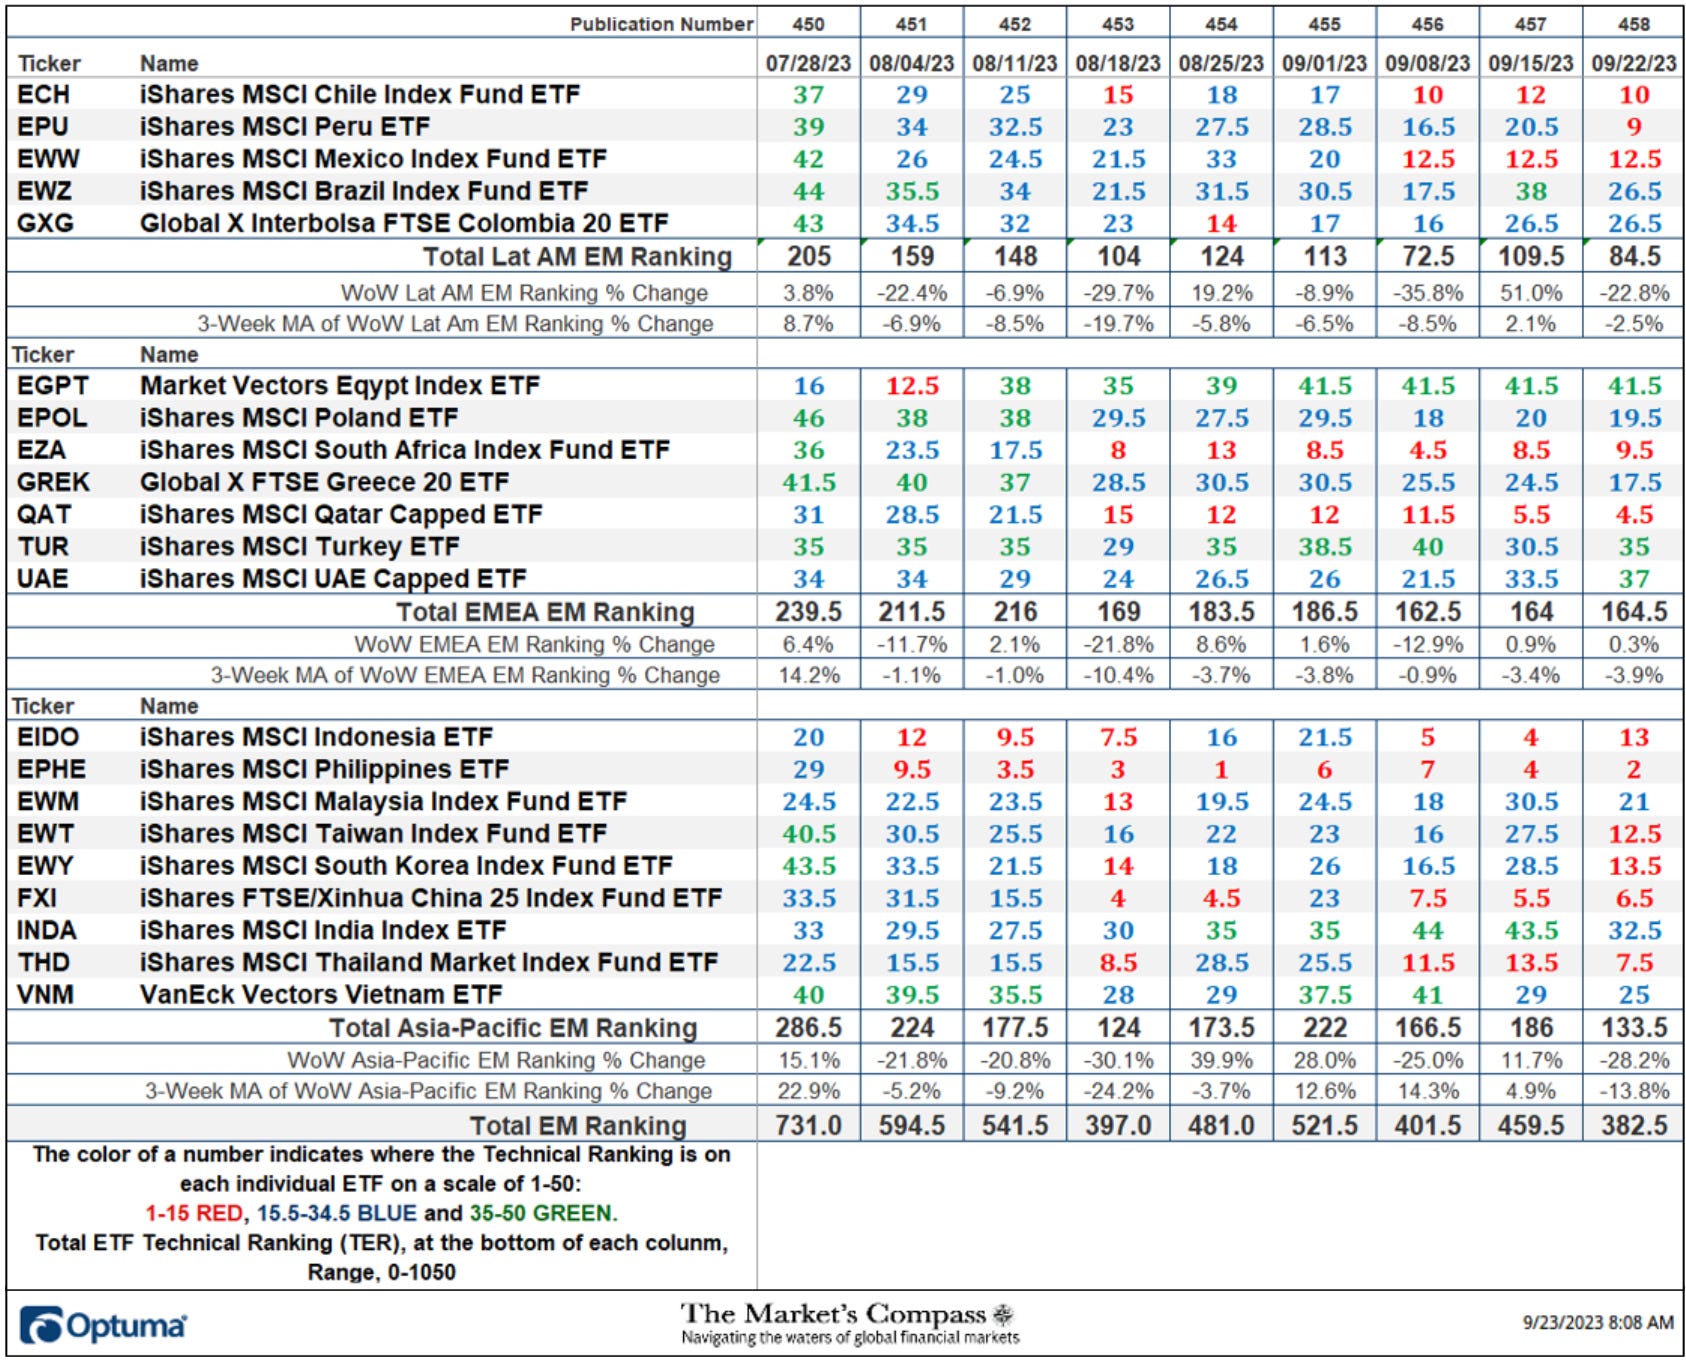Viewport: 1686px width, 1360px height.
Task: Click 3-Week MA of WoW EMEA label
Action: (465, 676)
